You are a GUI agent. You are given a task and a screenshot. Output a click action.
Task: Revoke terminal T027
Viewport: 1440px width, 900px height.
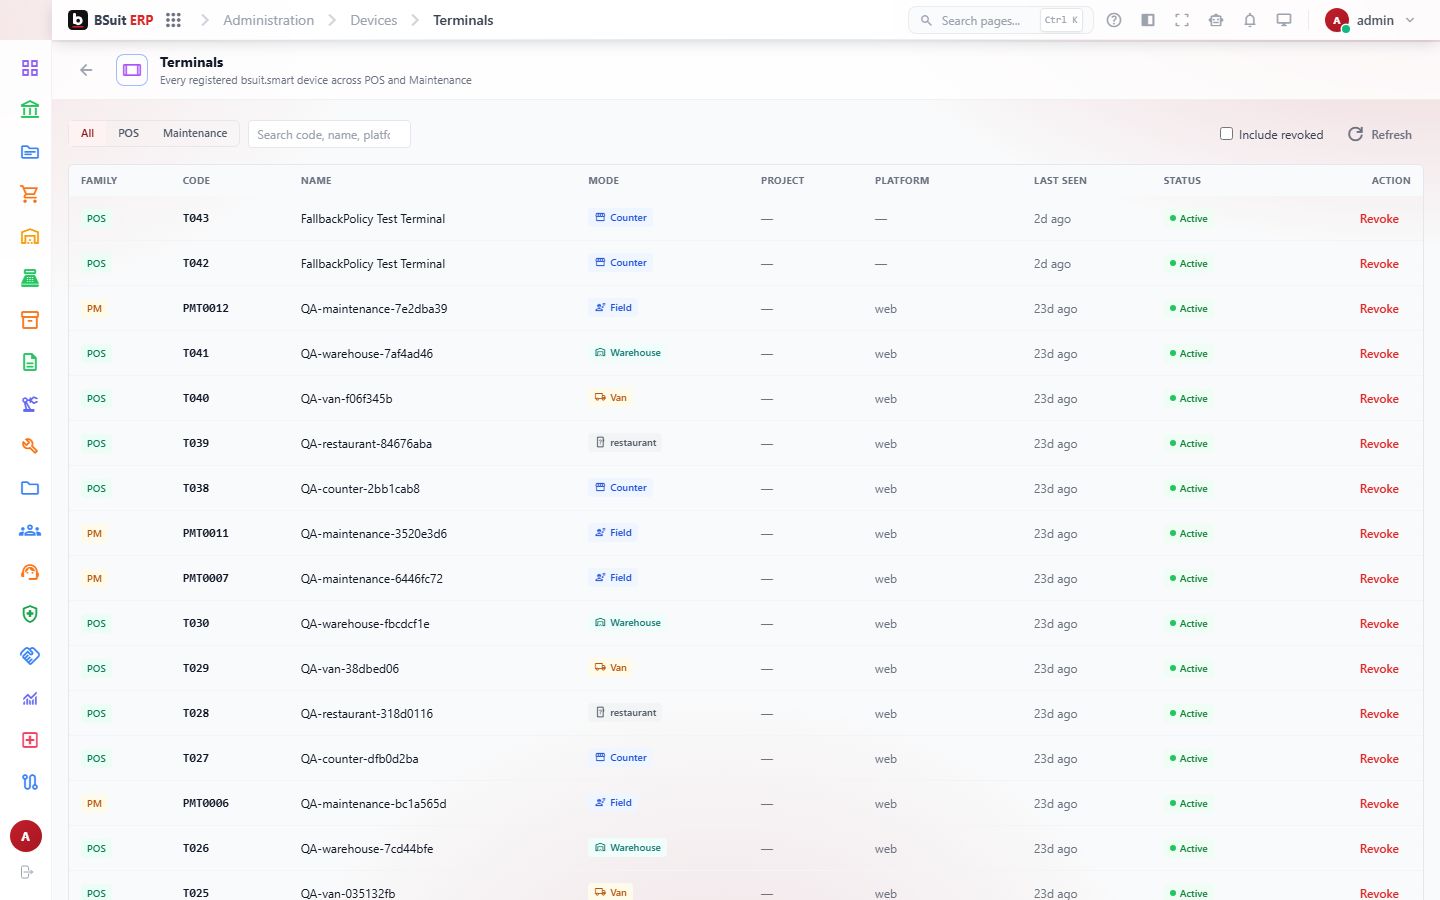coord(1379,758)
